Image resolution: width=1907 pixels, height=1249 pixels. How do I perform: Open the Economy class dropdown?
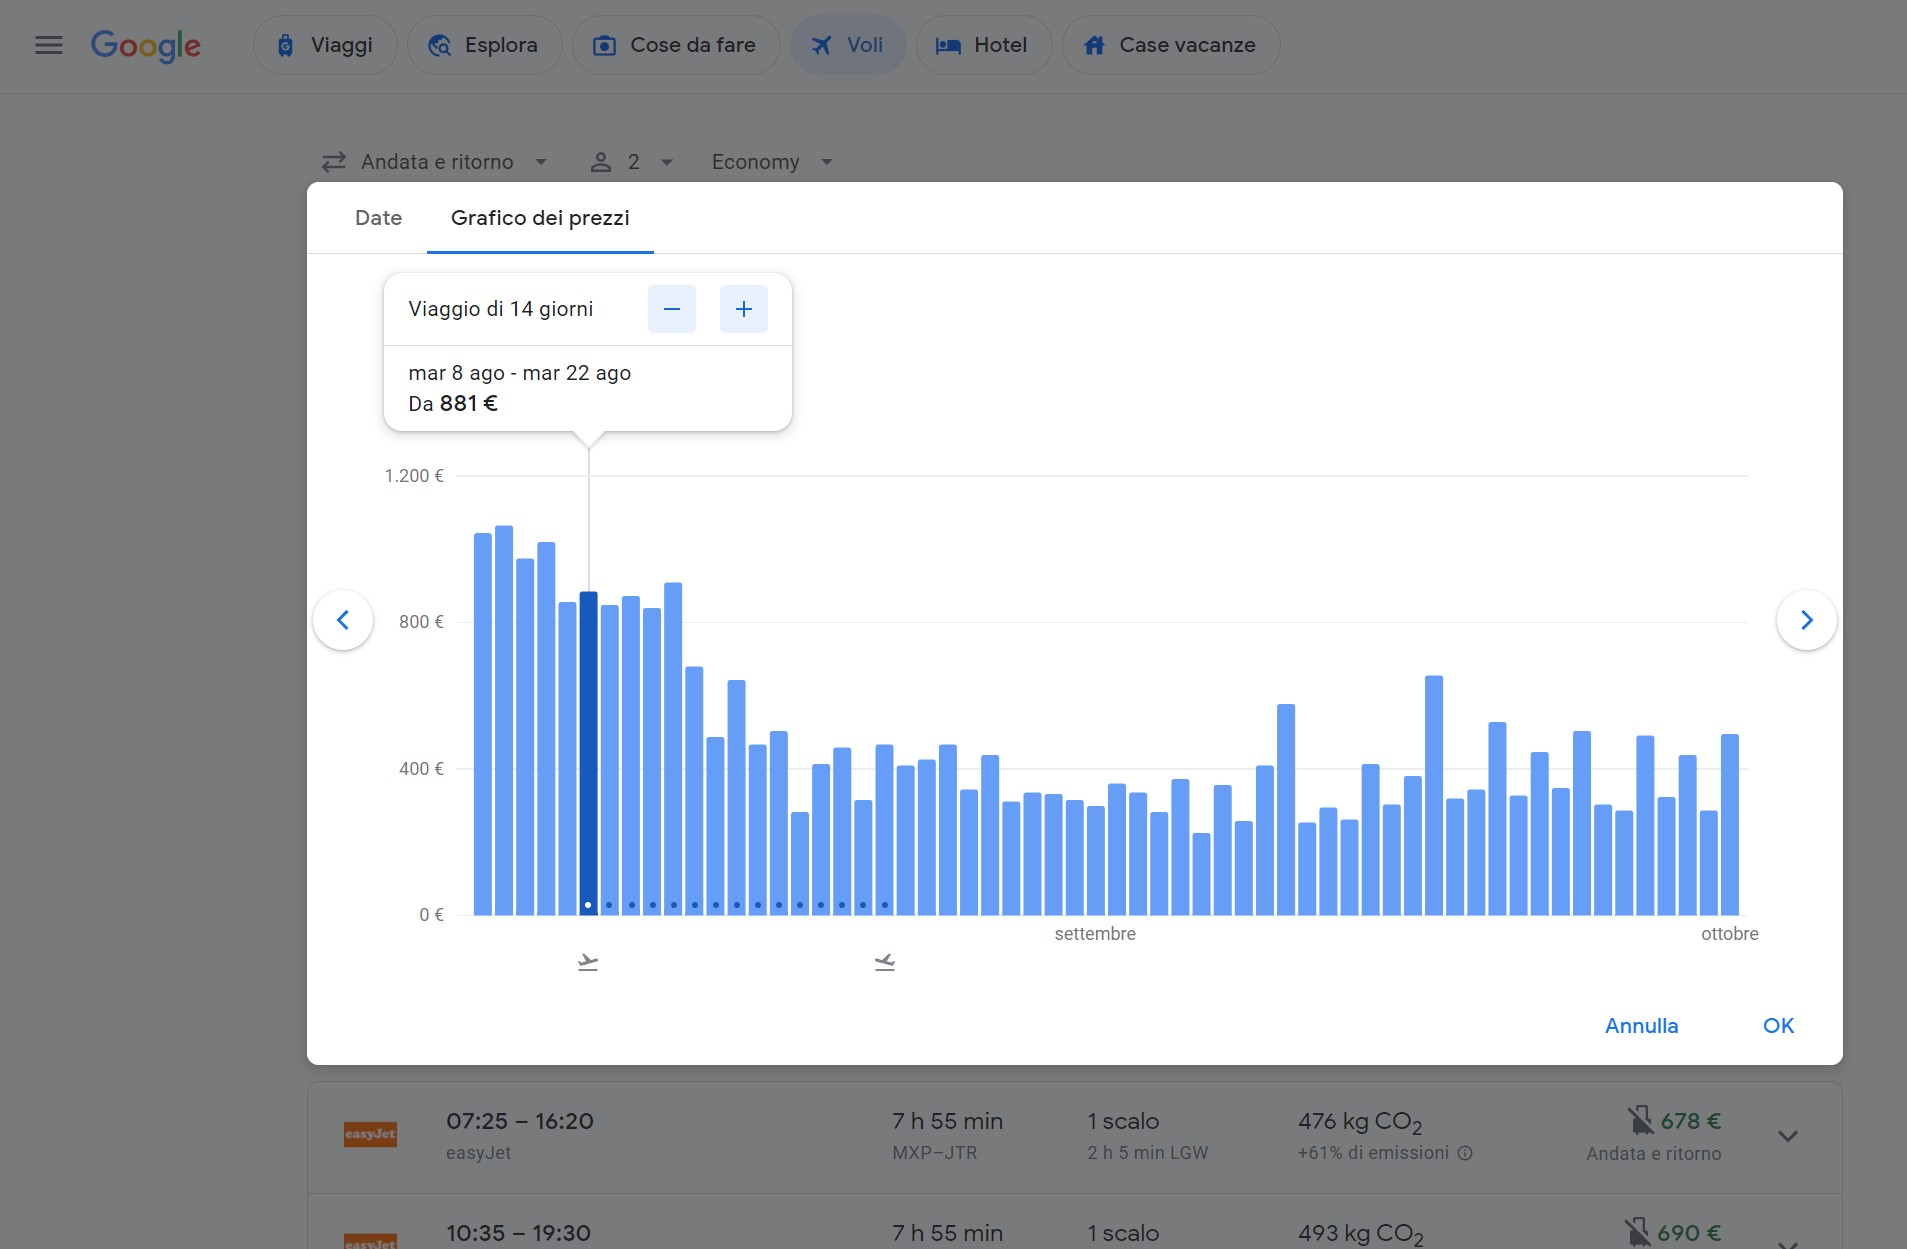pos(771,161)
